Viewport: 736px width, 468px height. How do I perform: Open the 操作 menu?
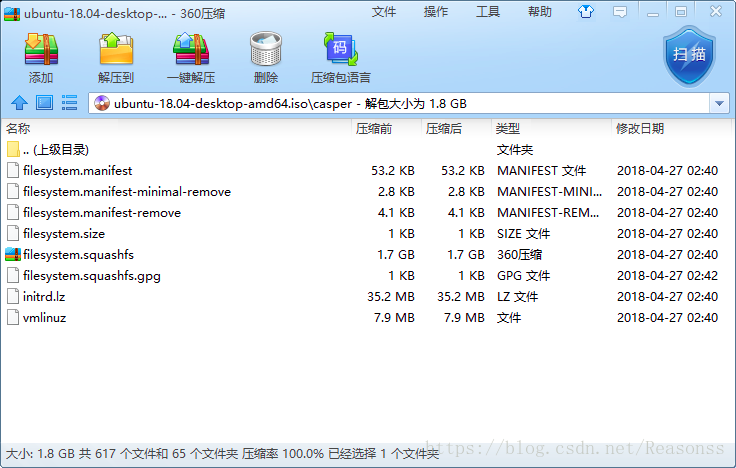pos(436,12)
